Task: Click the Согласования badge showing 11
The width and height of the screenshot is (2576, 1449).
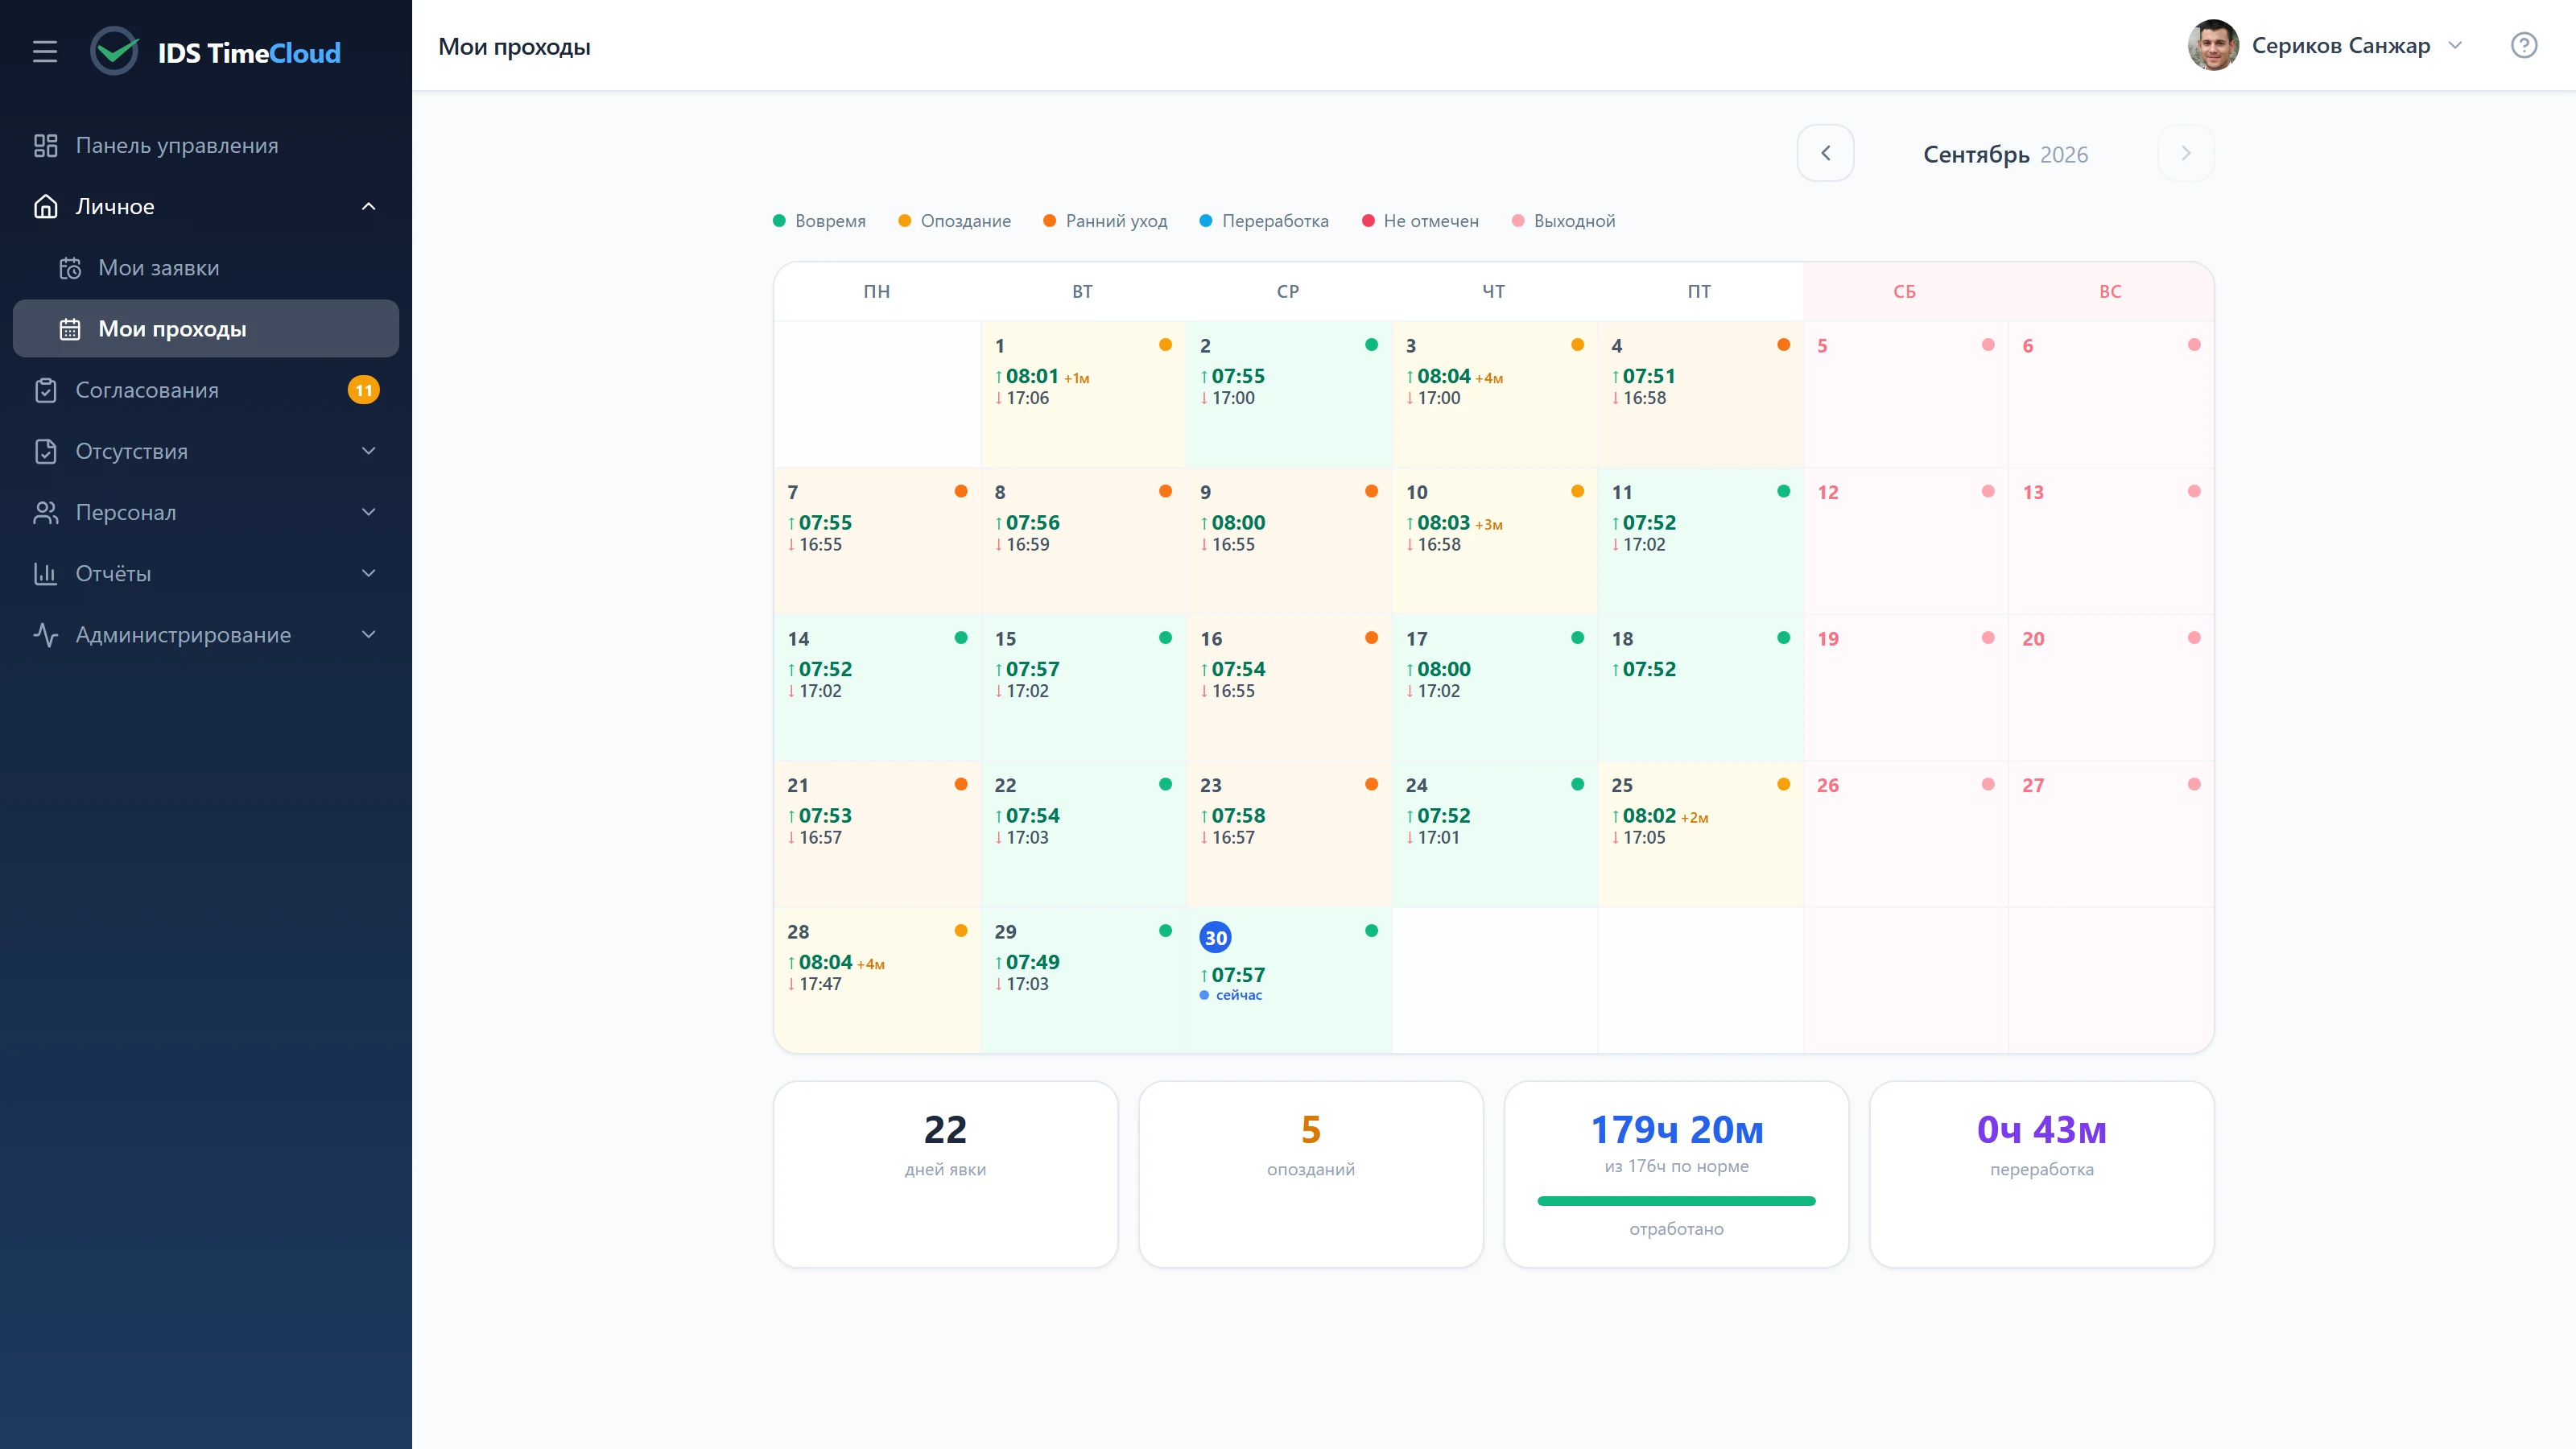Action: [x=363, y=390]
